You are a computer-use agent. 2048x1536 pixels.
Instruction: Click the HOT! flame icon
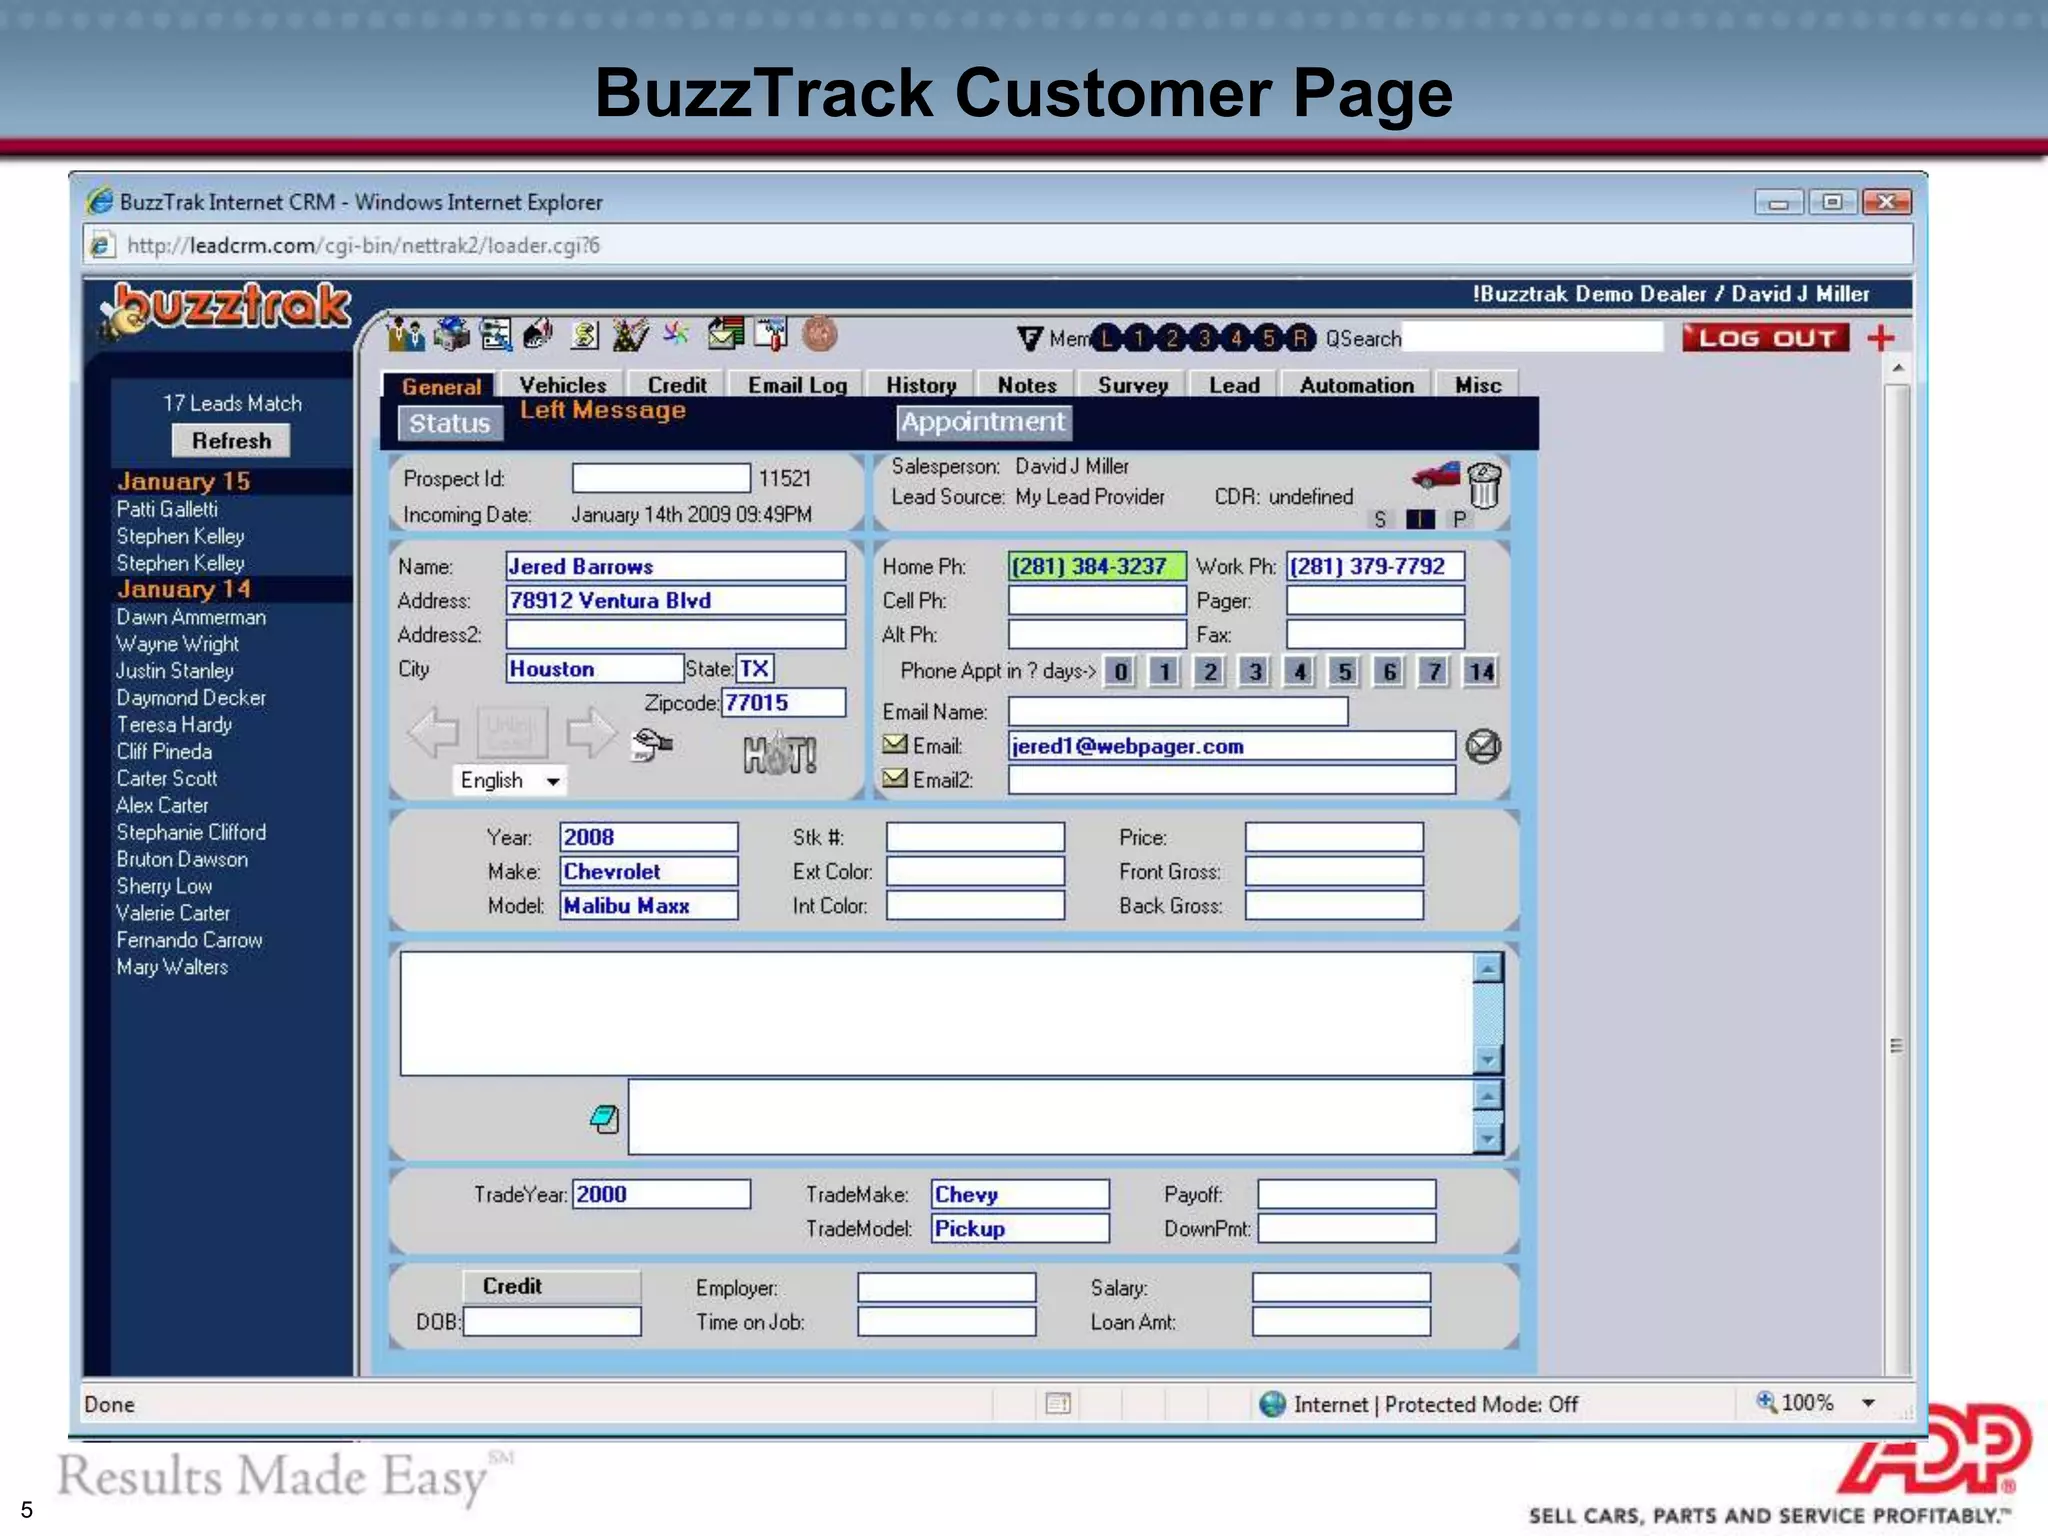click(x=780, y=752)
